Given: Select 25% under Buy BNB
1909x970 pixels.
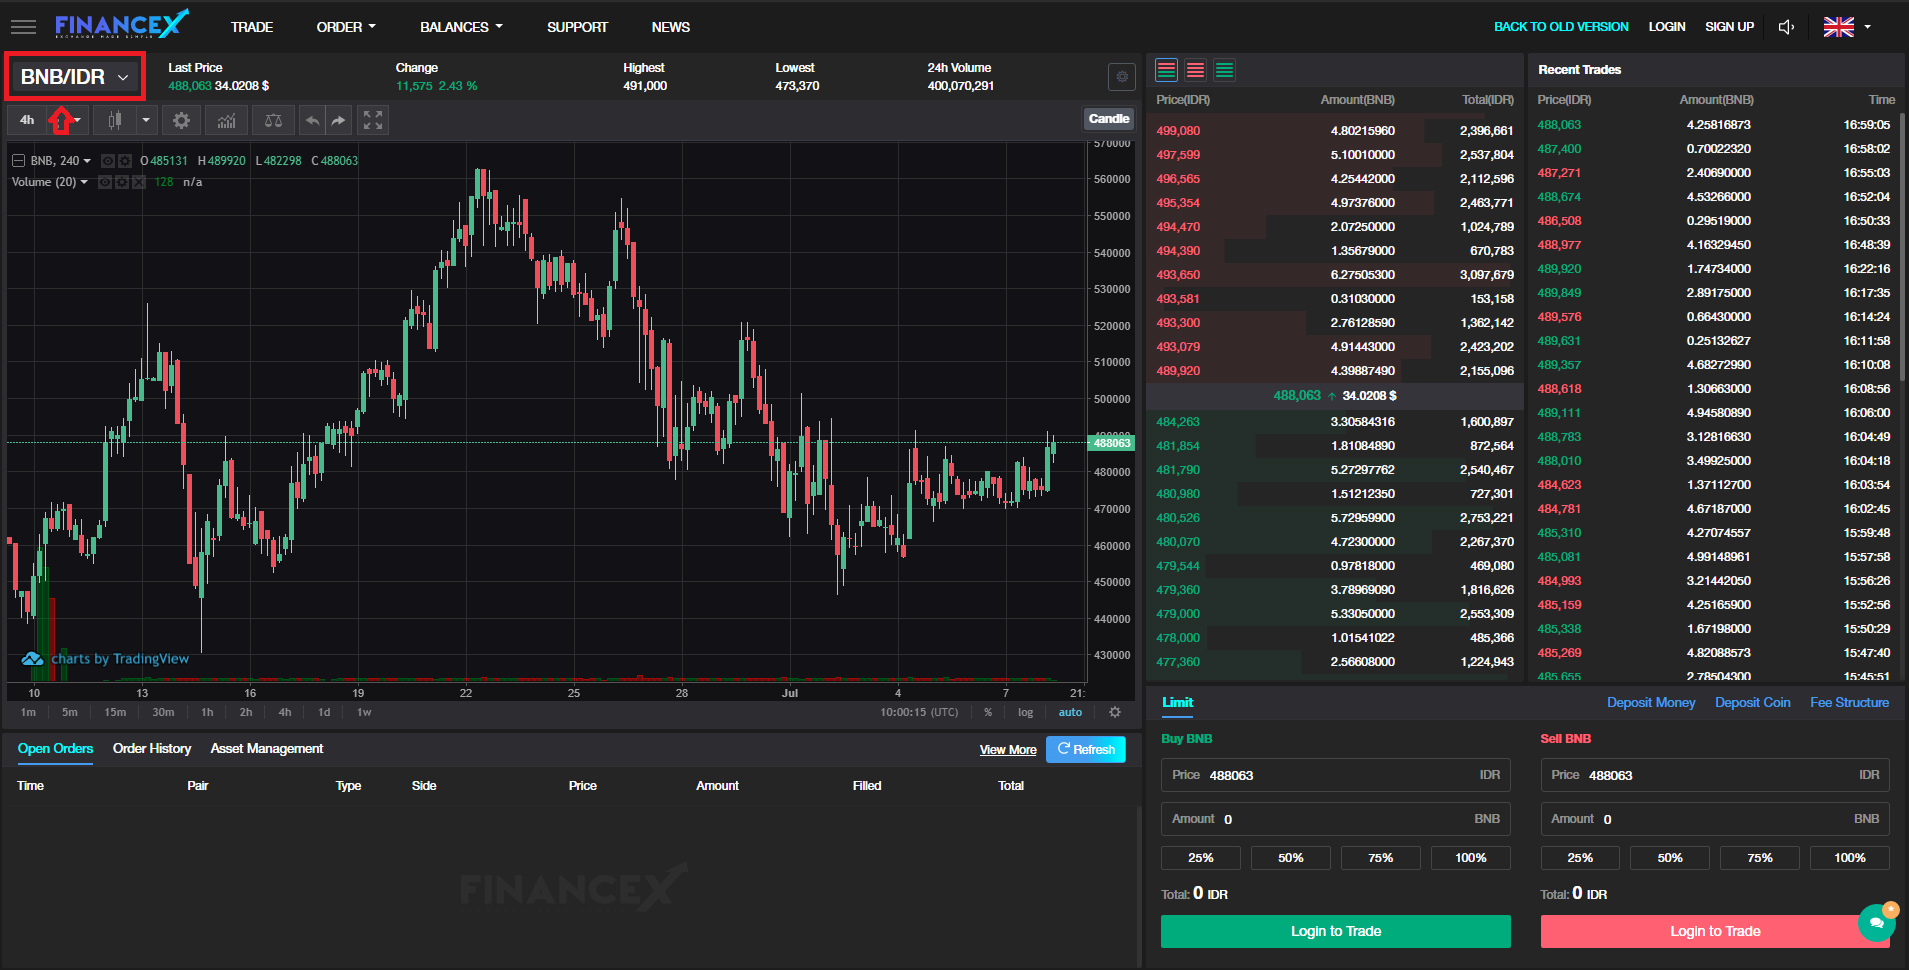Looking at the screenshot, I should [1201, 858].
